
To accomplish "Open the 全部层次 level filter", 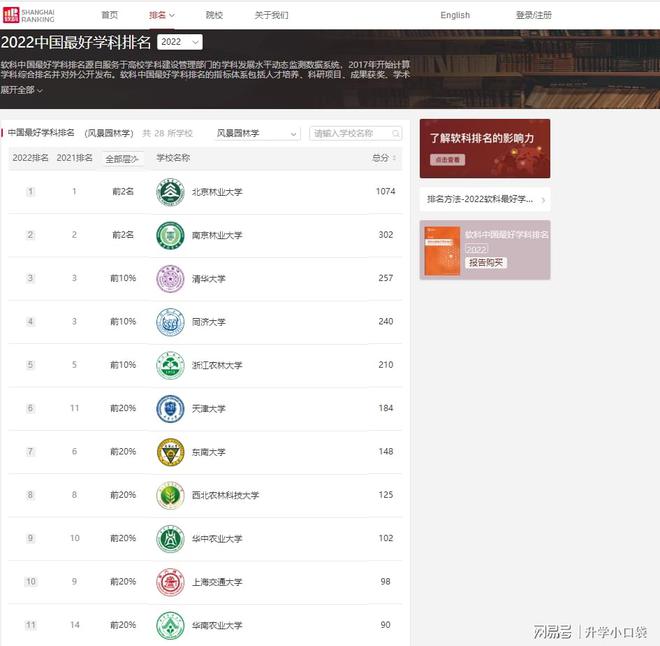I will [122, 159].
